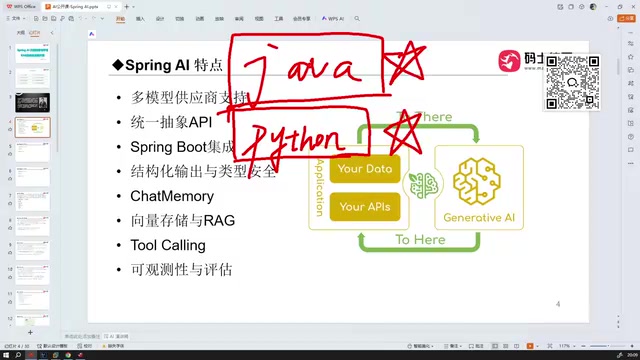Select slide 1 thumbnail

pos(32,53)
